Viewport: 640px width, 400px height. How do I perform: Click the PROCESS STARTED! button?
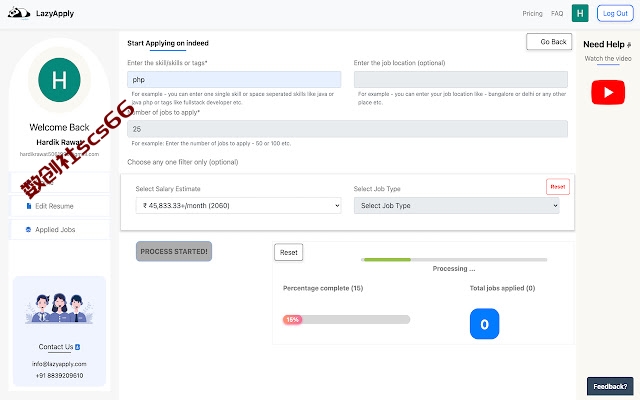click(174, 251)
